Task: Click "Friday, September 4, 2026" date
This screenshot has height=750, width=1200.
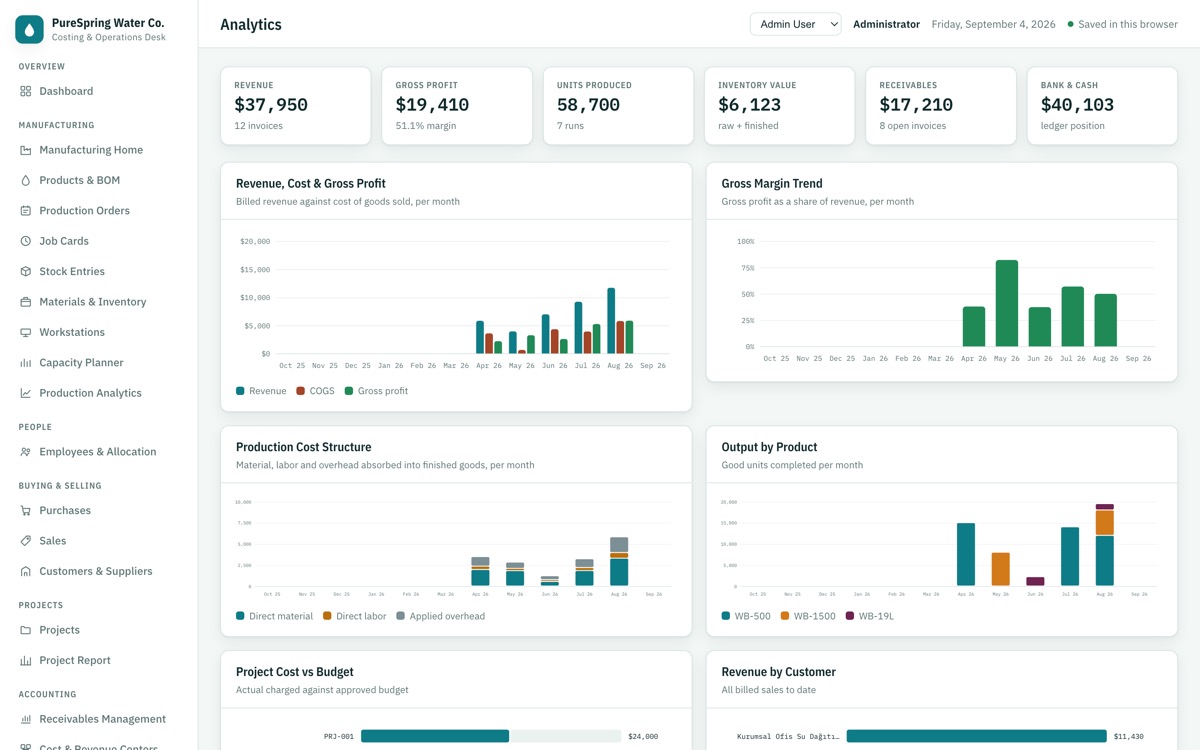Action: click(993, 24)
